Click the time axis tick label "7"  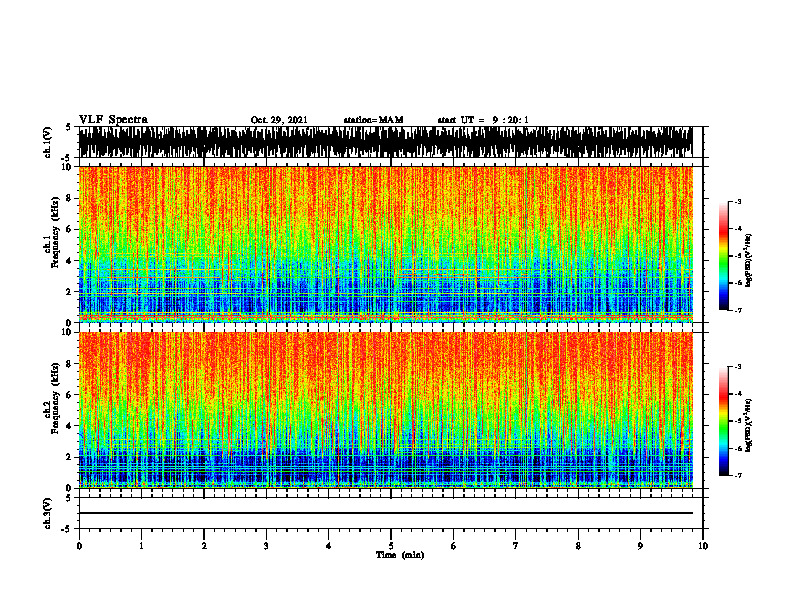coord(516,546)
